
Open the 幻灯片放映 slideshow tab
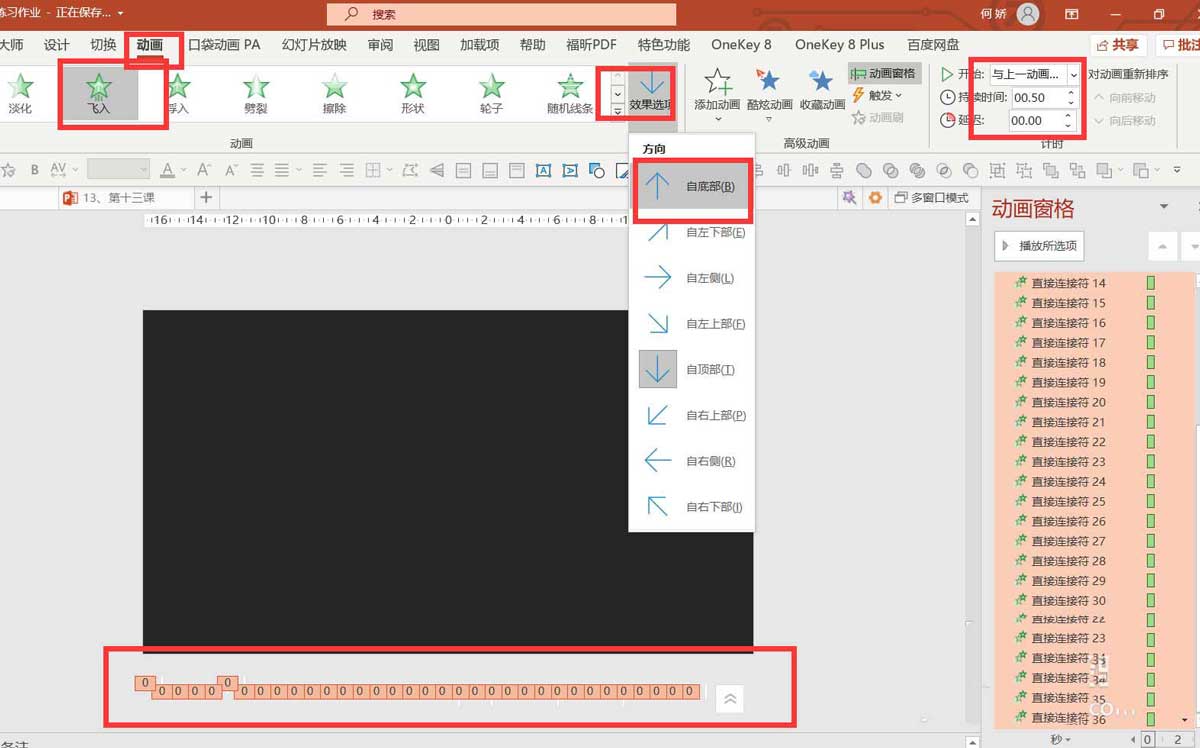click(x=314, y=45)
